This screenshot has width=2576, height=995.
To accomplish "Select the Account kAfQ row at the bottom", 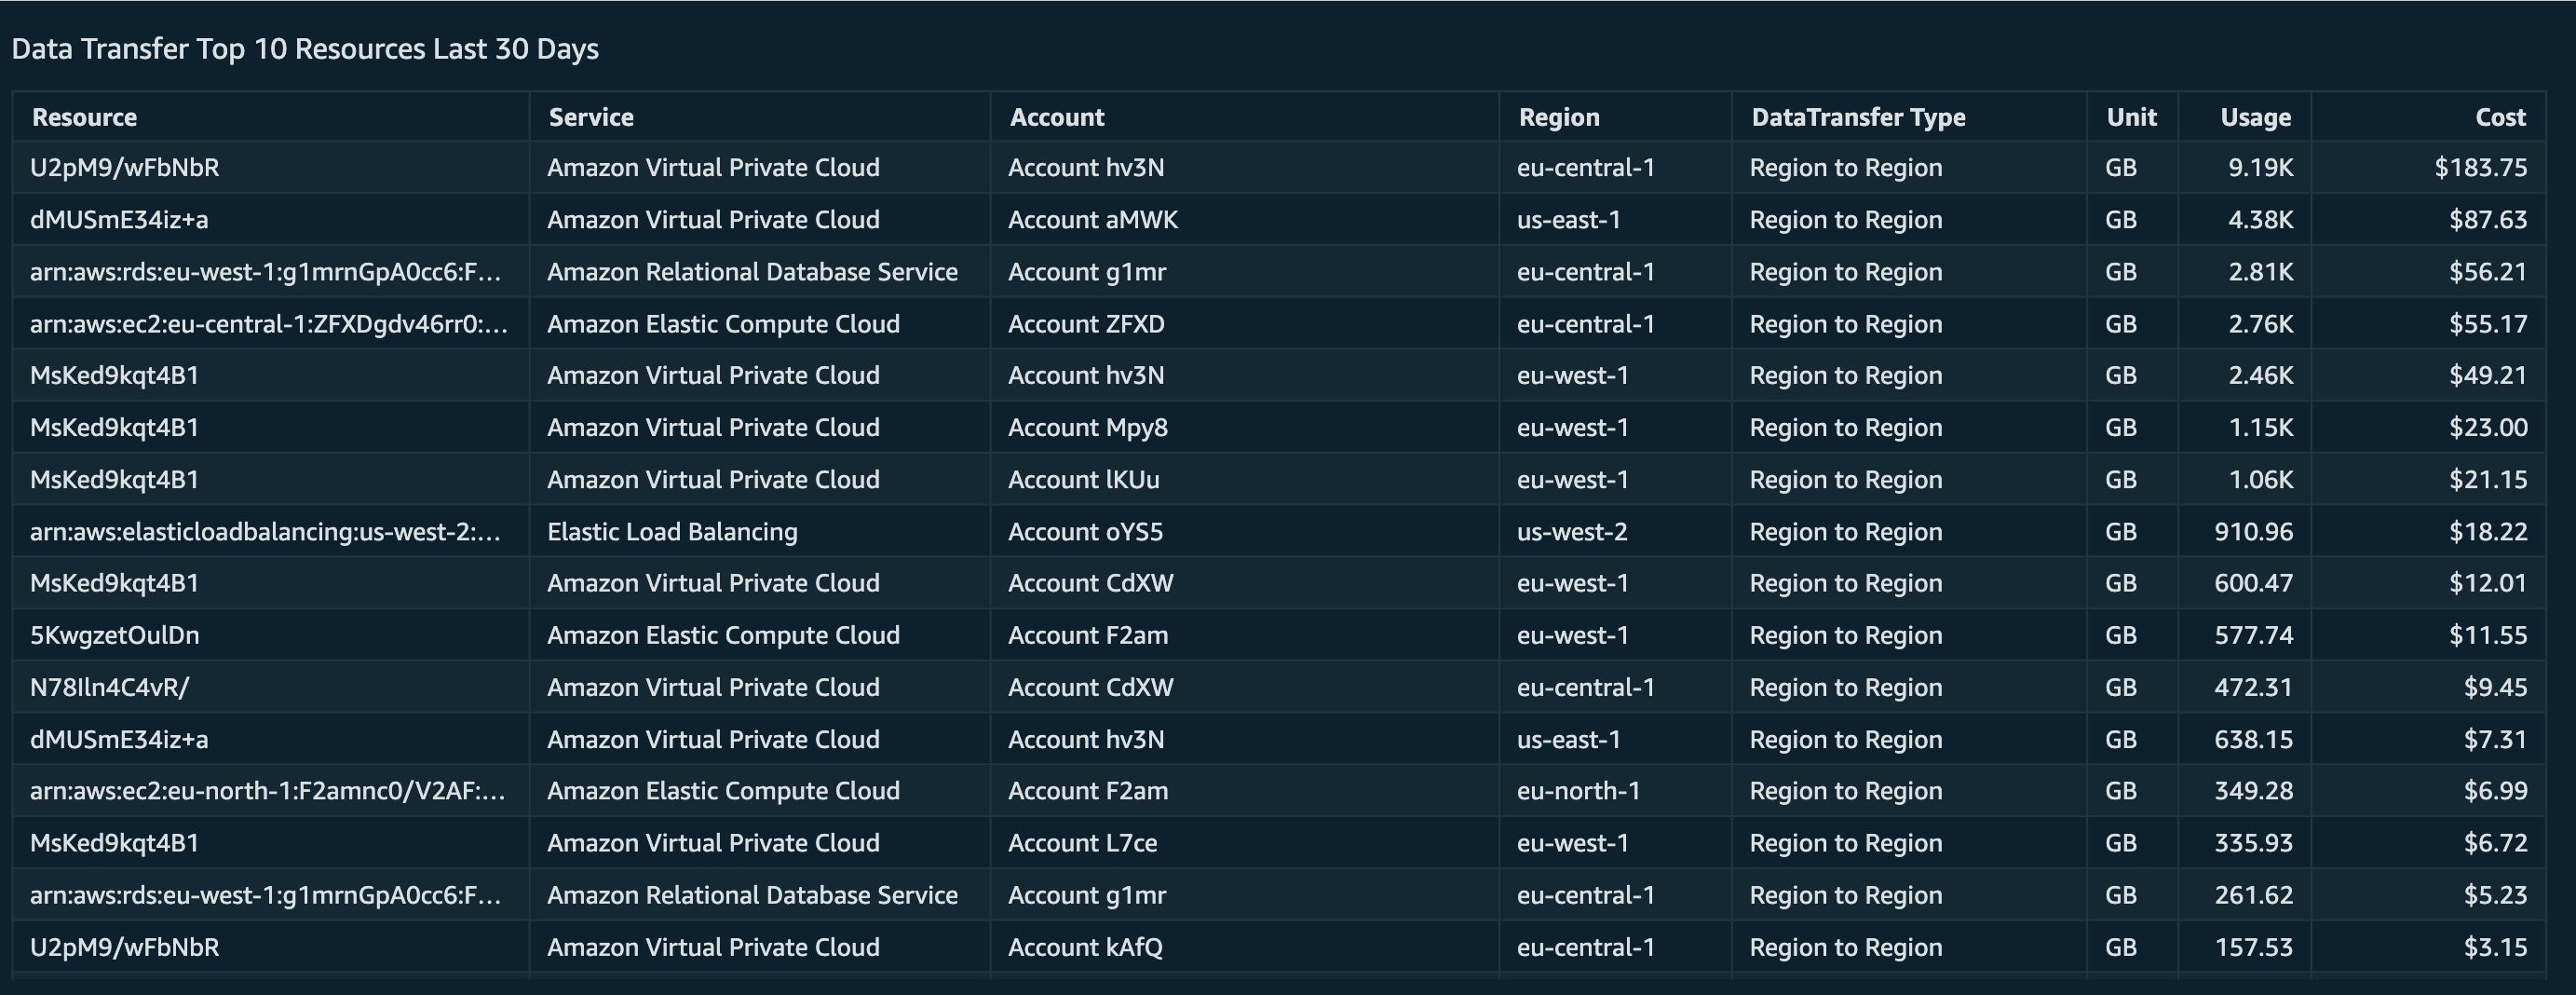I will coord(1082,947).
